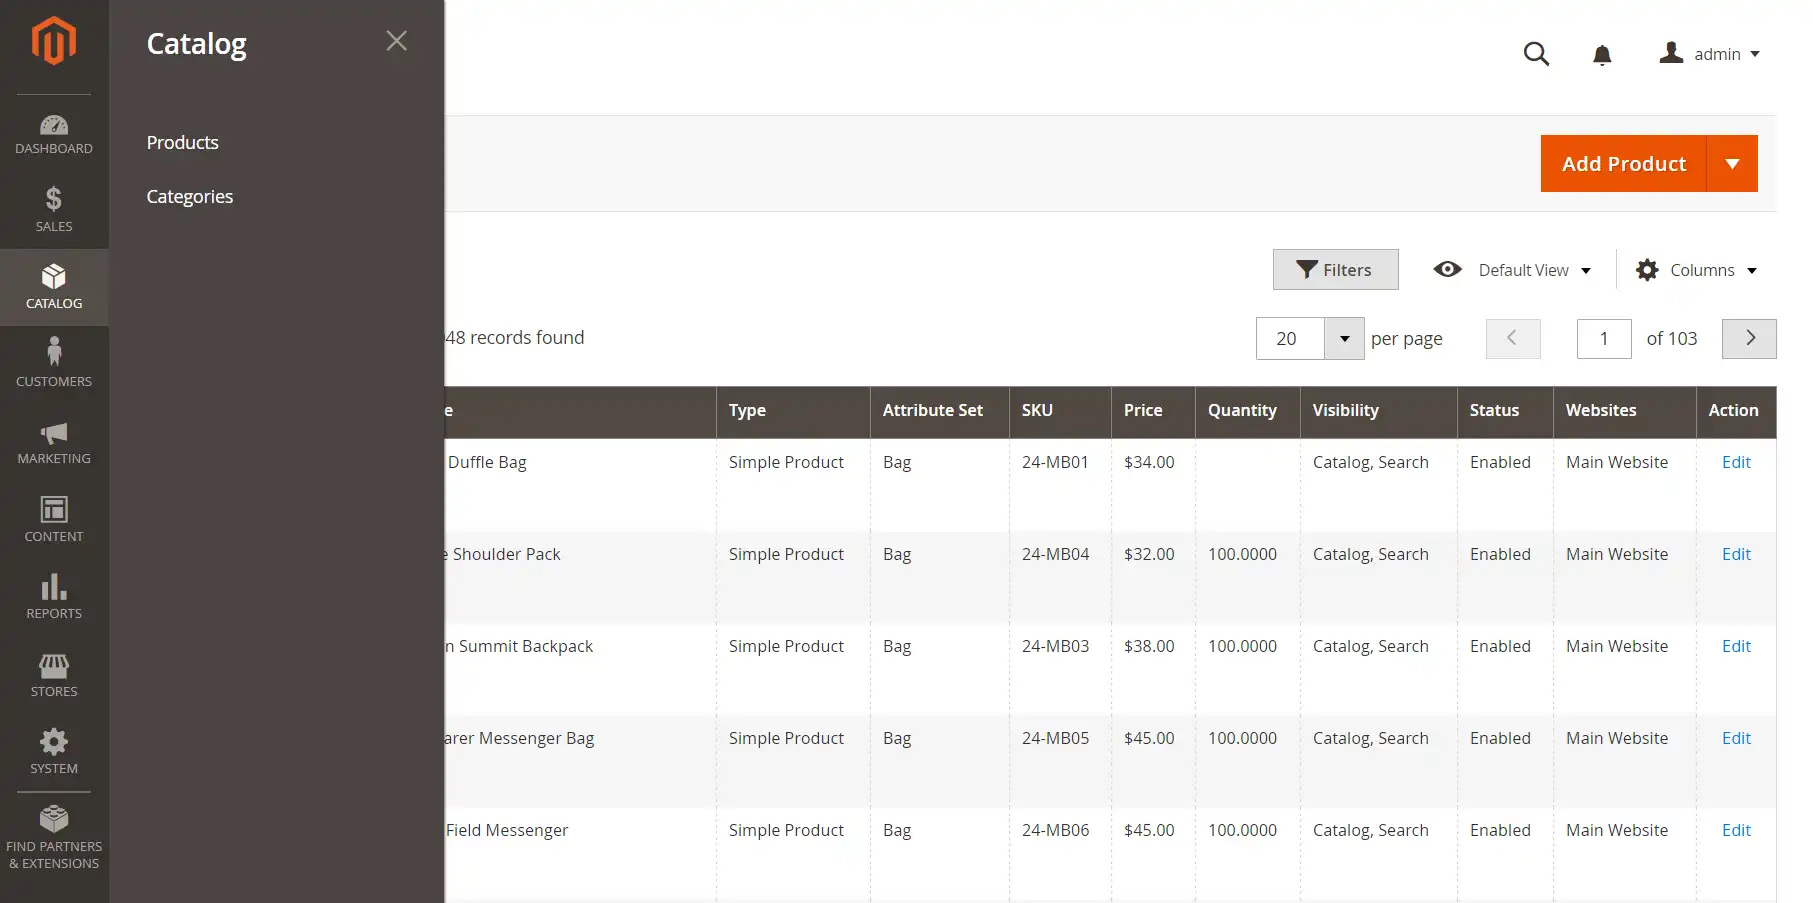Go to the next page of products
The width and height of the screenshot is (1813, 903).
pyautogui.click(x=1749, y=339)
